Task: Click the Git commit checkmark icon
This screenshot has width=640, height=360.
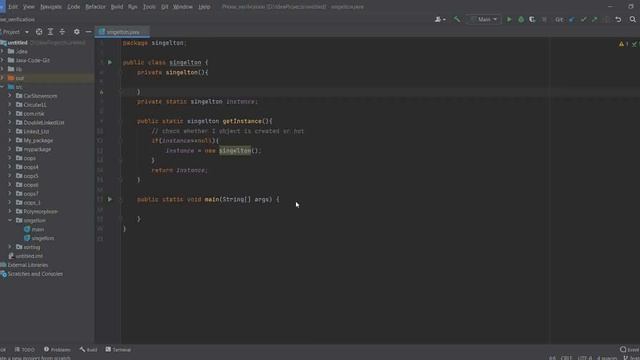Action: (584, 19)
